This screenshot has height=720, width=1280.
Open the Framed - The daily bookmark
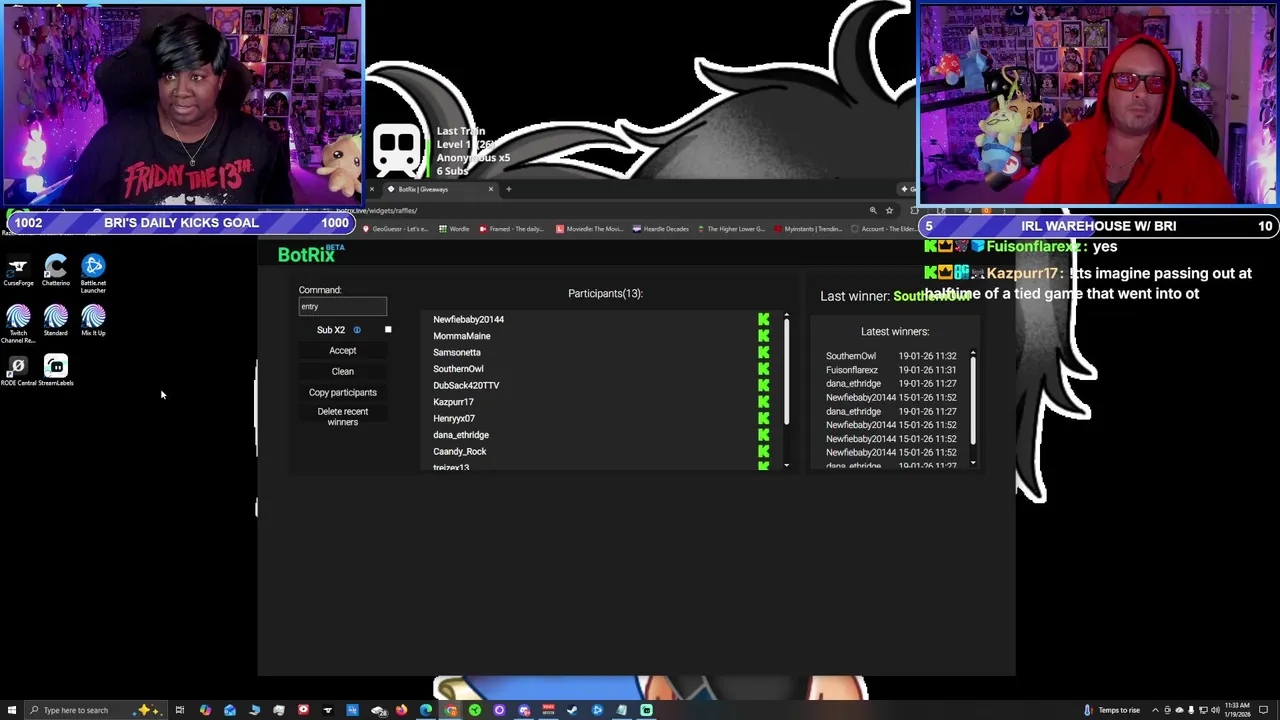510,229
